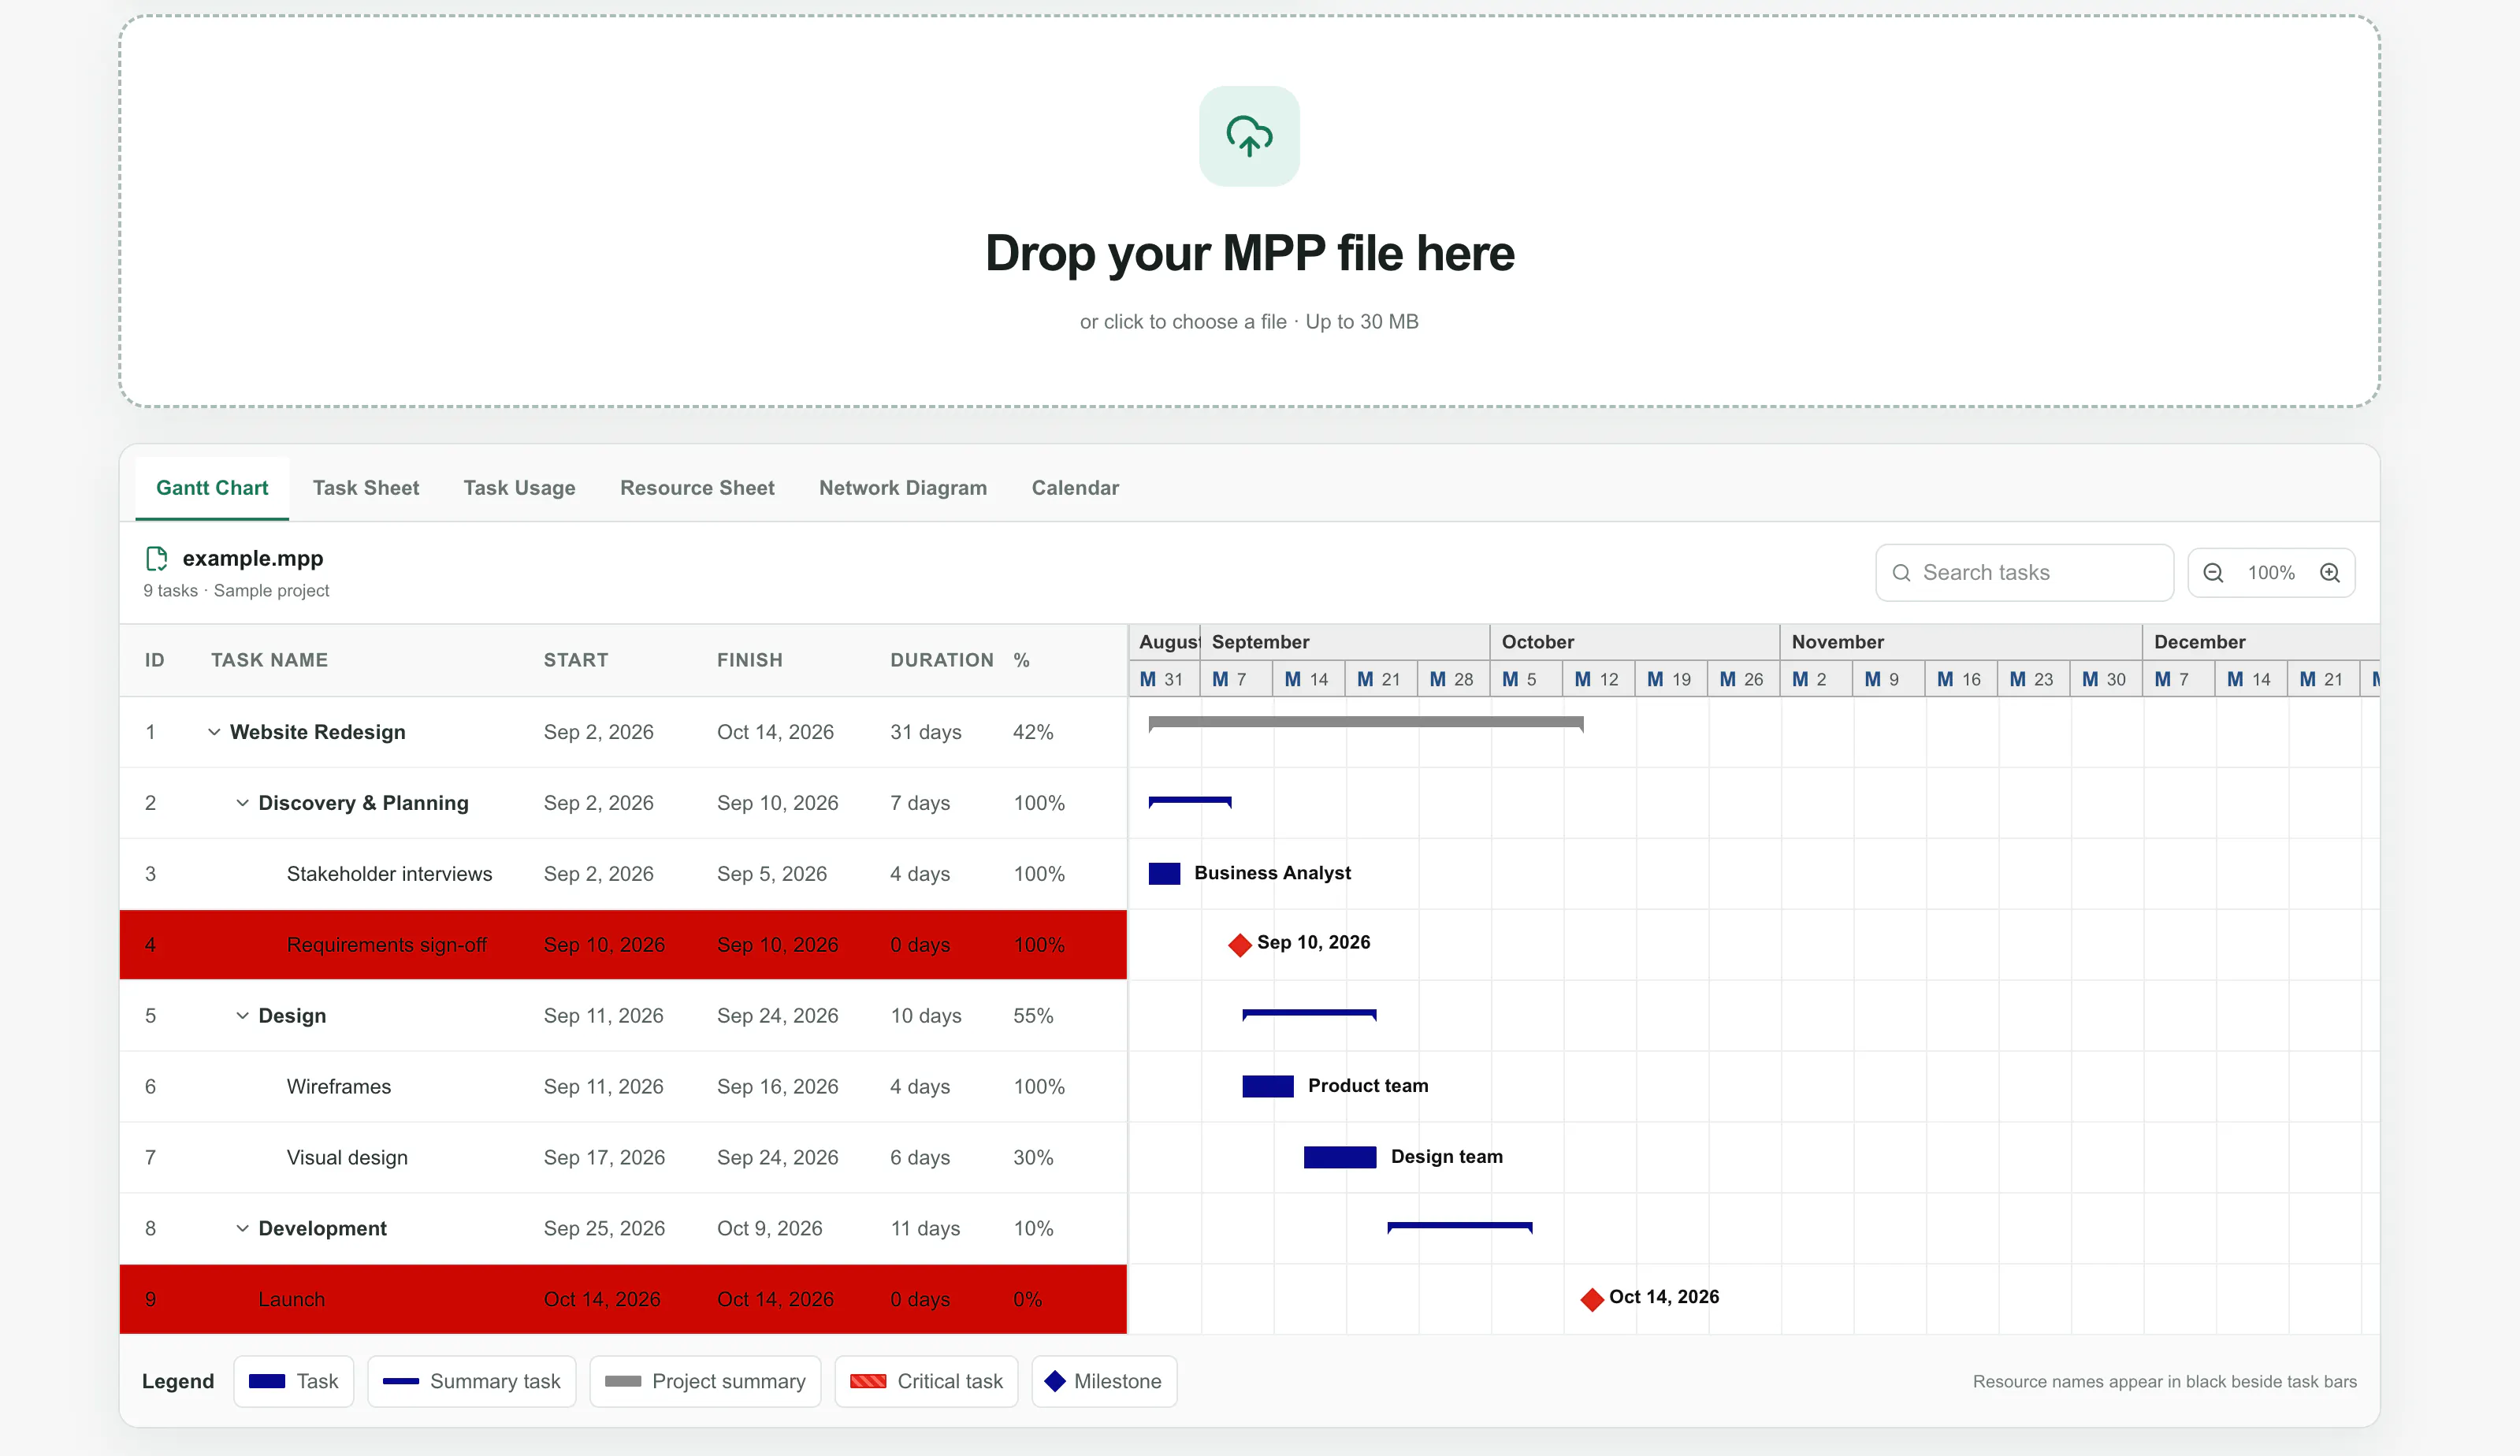Switch to the Task Sheet tab
Screen dimensions: 2520x1456
365,488
